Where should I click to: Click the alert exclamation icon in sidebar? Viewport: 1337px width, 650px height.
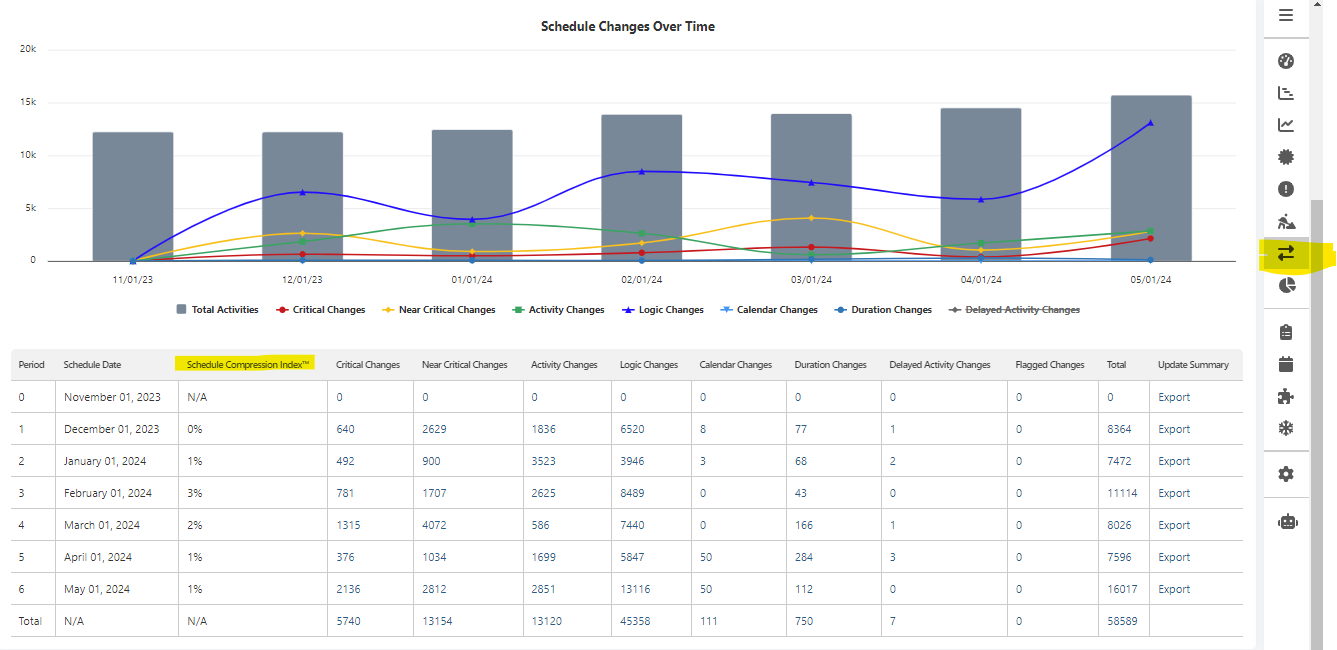(1286, 188)
